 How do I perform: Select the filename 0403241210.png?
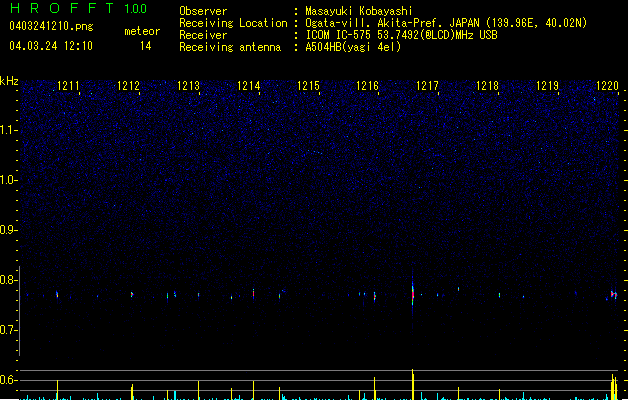pos(51,26)
